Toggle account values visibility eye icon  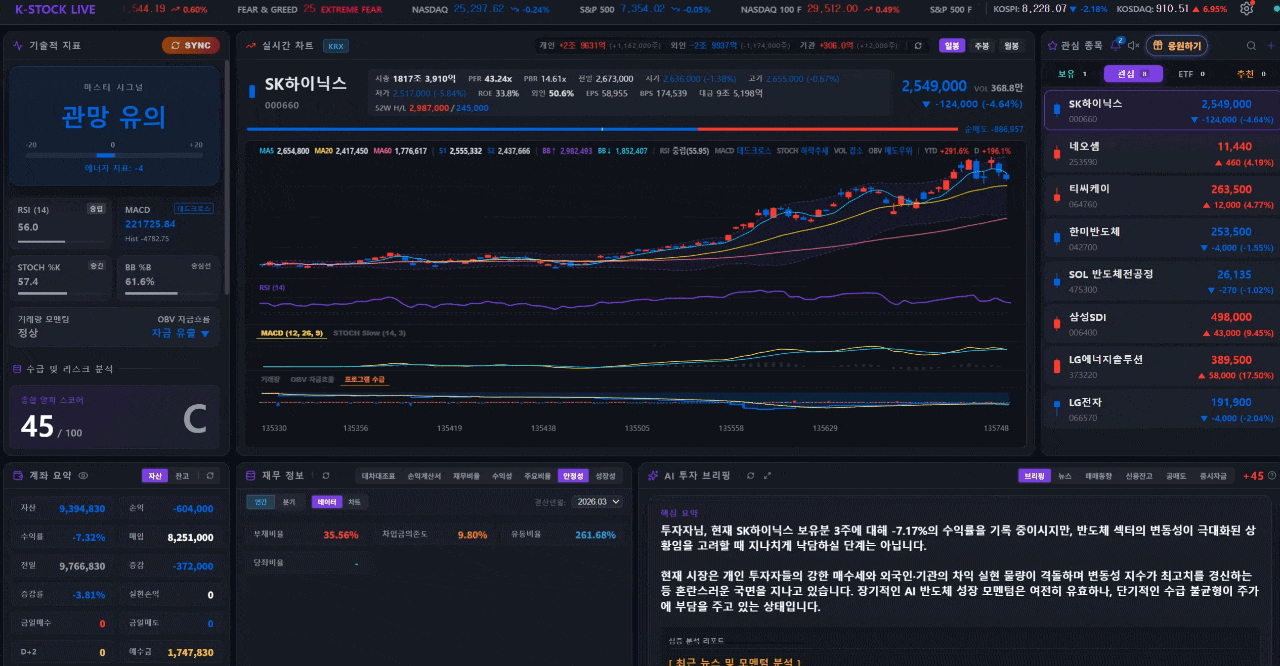click(x=83, y=476)
